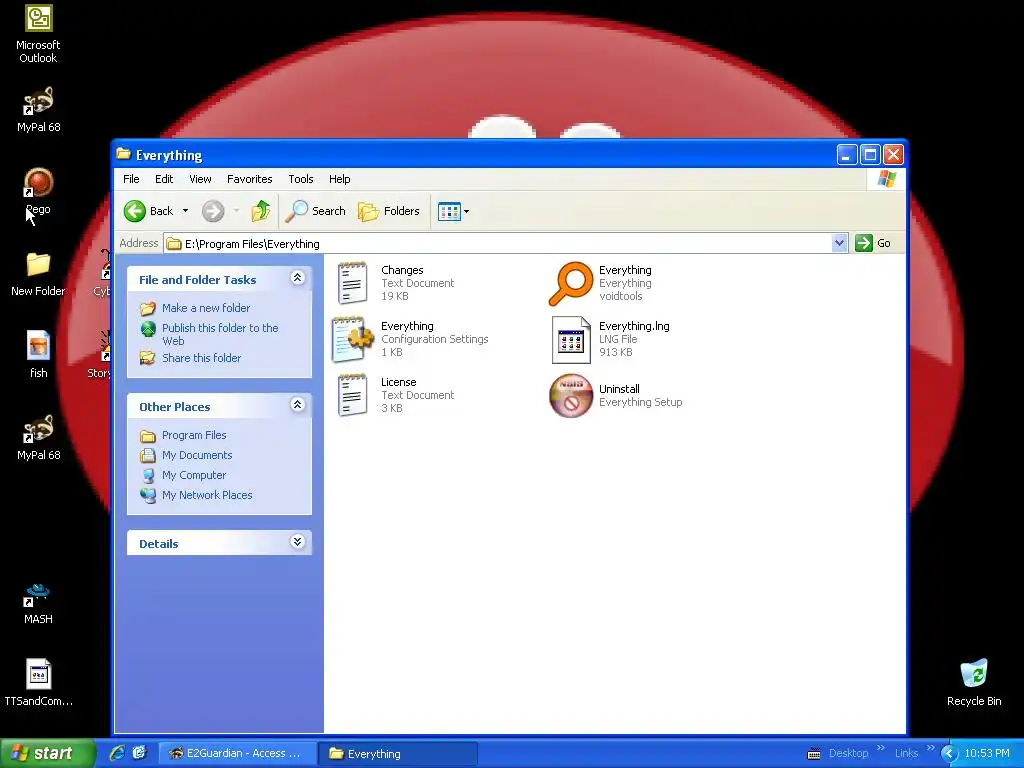The width and height of the screenshot is (1024, 768).
Task: Click the License file name text
Action: [x=398, y=382]
